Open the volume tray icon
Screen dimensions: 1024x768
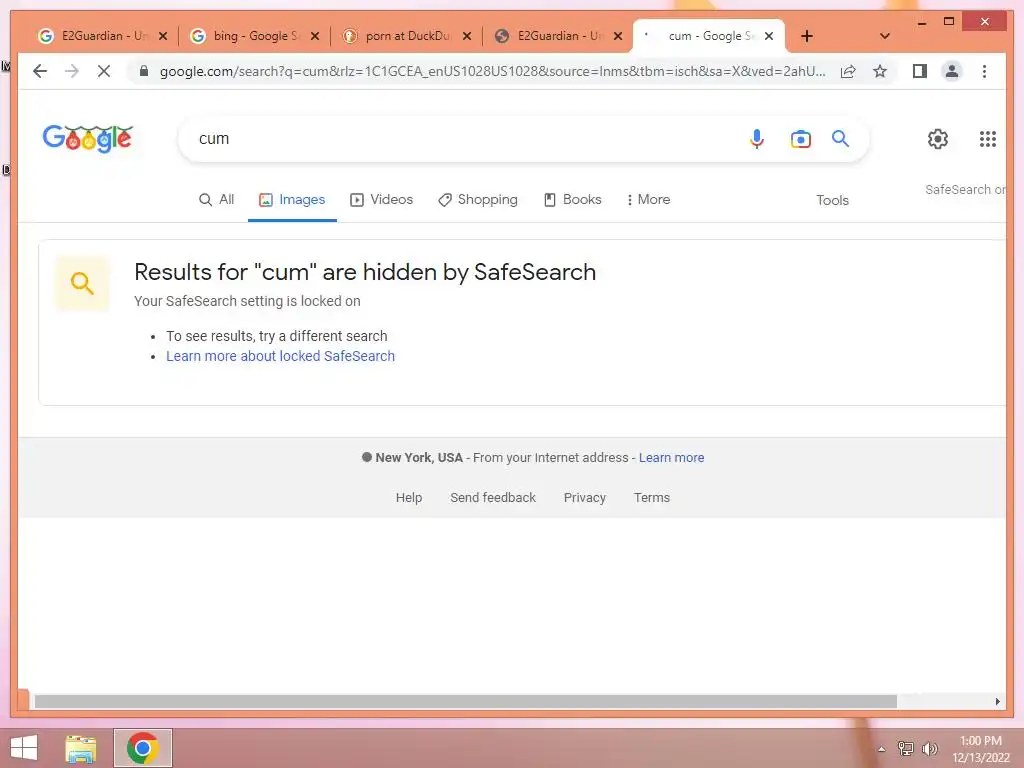tap(929, 748)
